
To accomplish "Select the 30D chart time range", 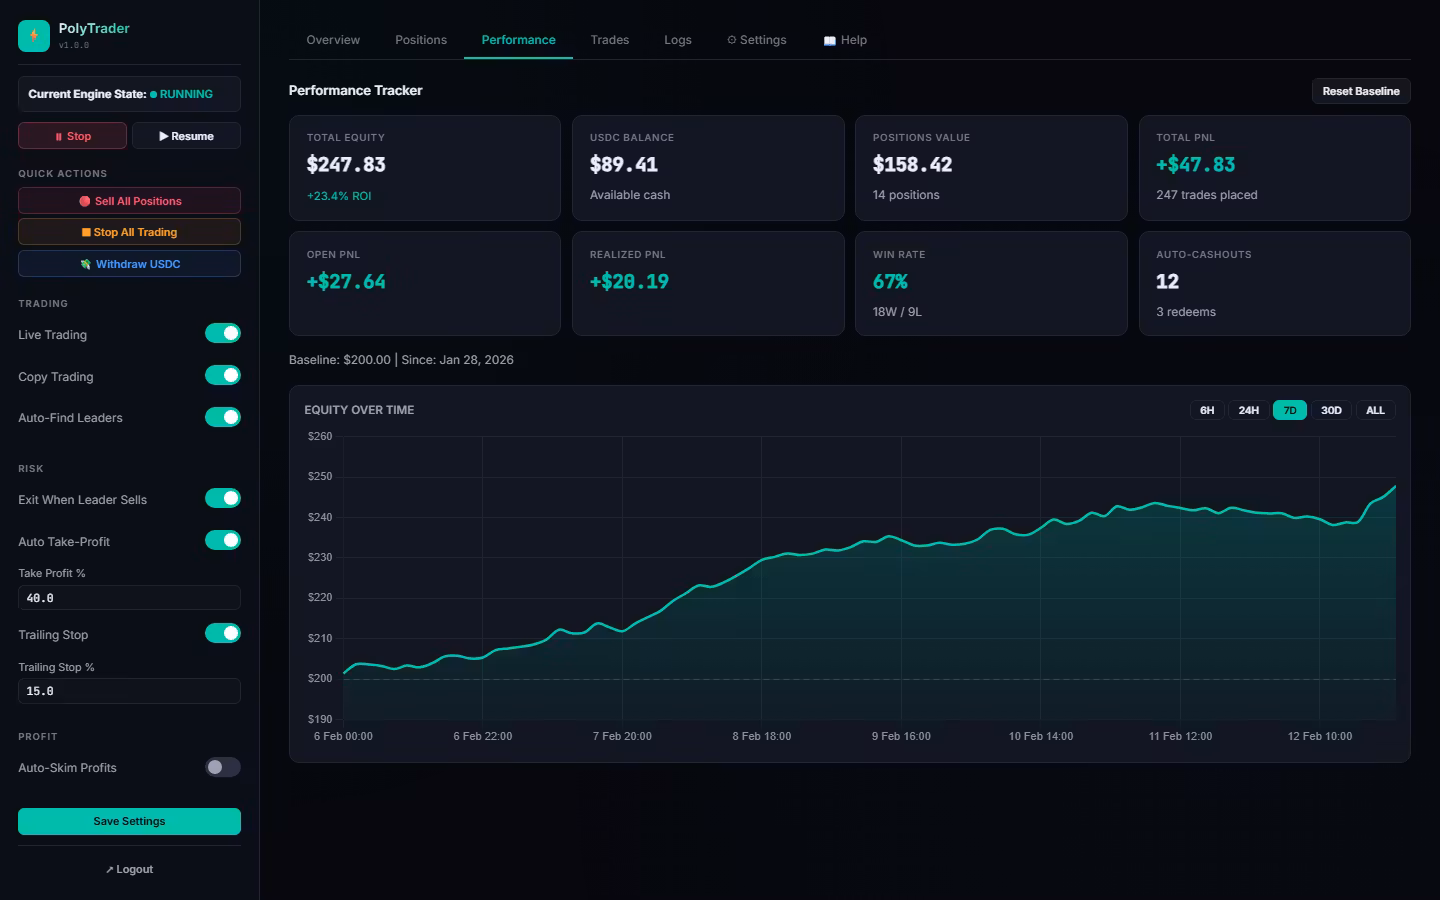I will click(1330, 410).
